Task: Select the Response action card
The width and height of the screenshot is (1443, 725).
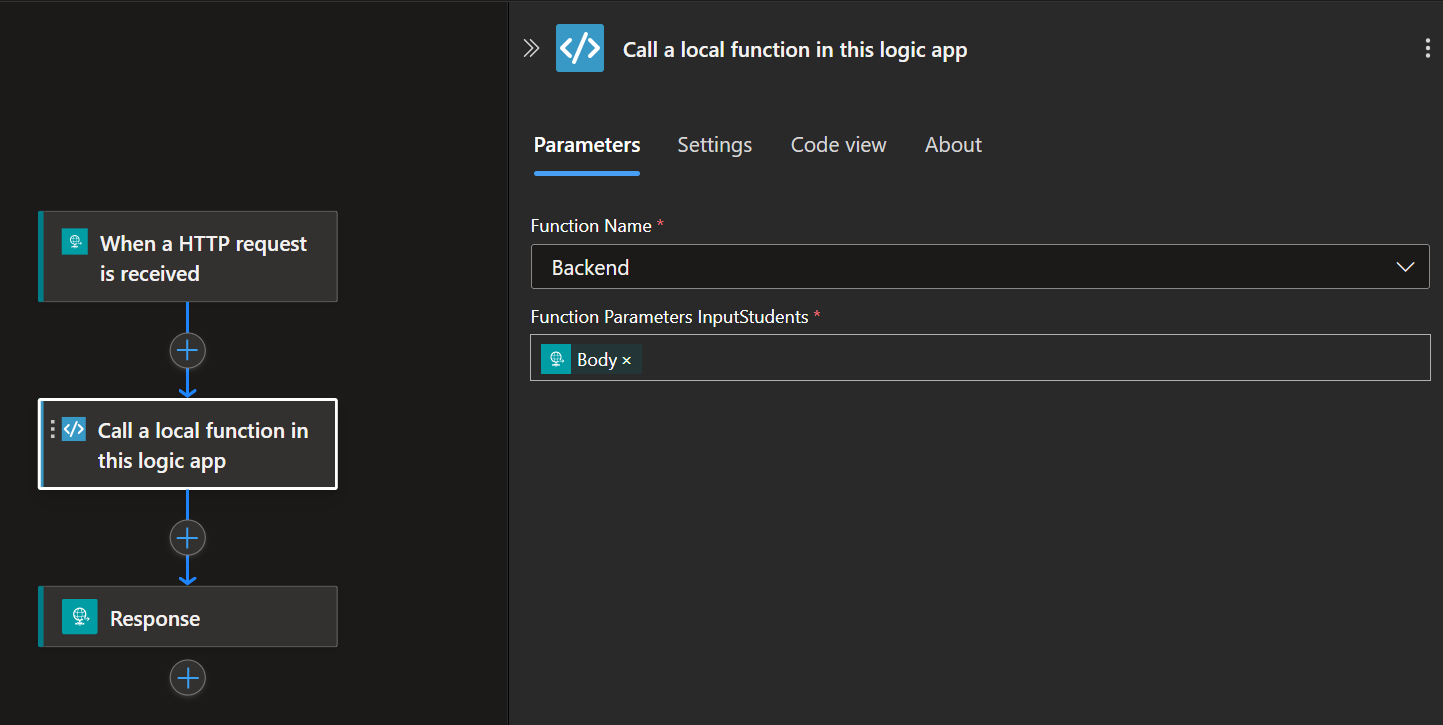Action: tap(187, 616)
